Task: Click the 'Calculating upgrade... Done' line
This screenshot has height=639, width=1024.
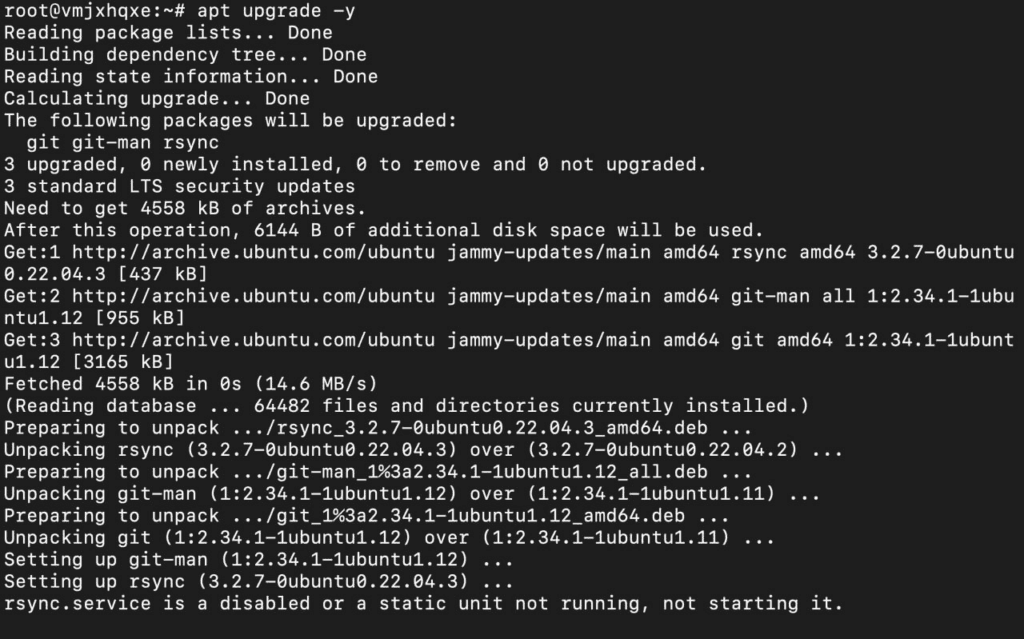Action: click(x=157, y=99)
